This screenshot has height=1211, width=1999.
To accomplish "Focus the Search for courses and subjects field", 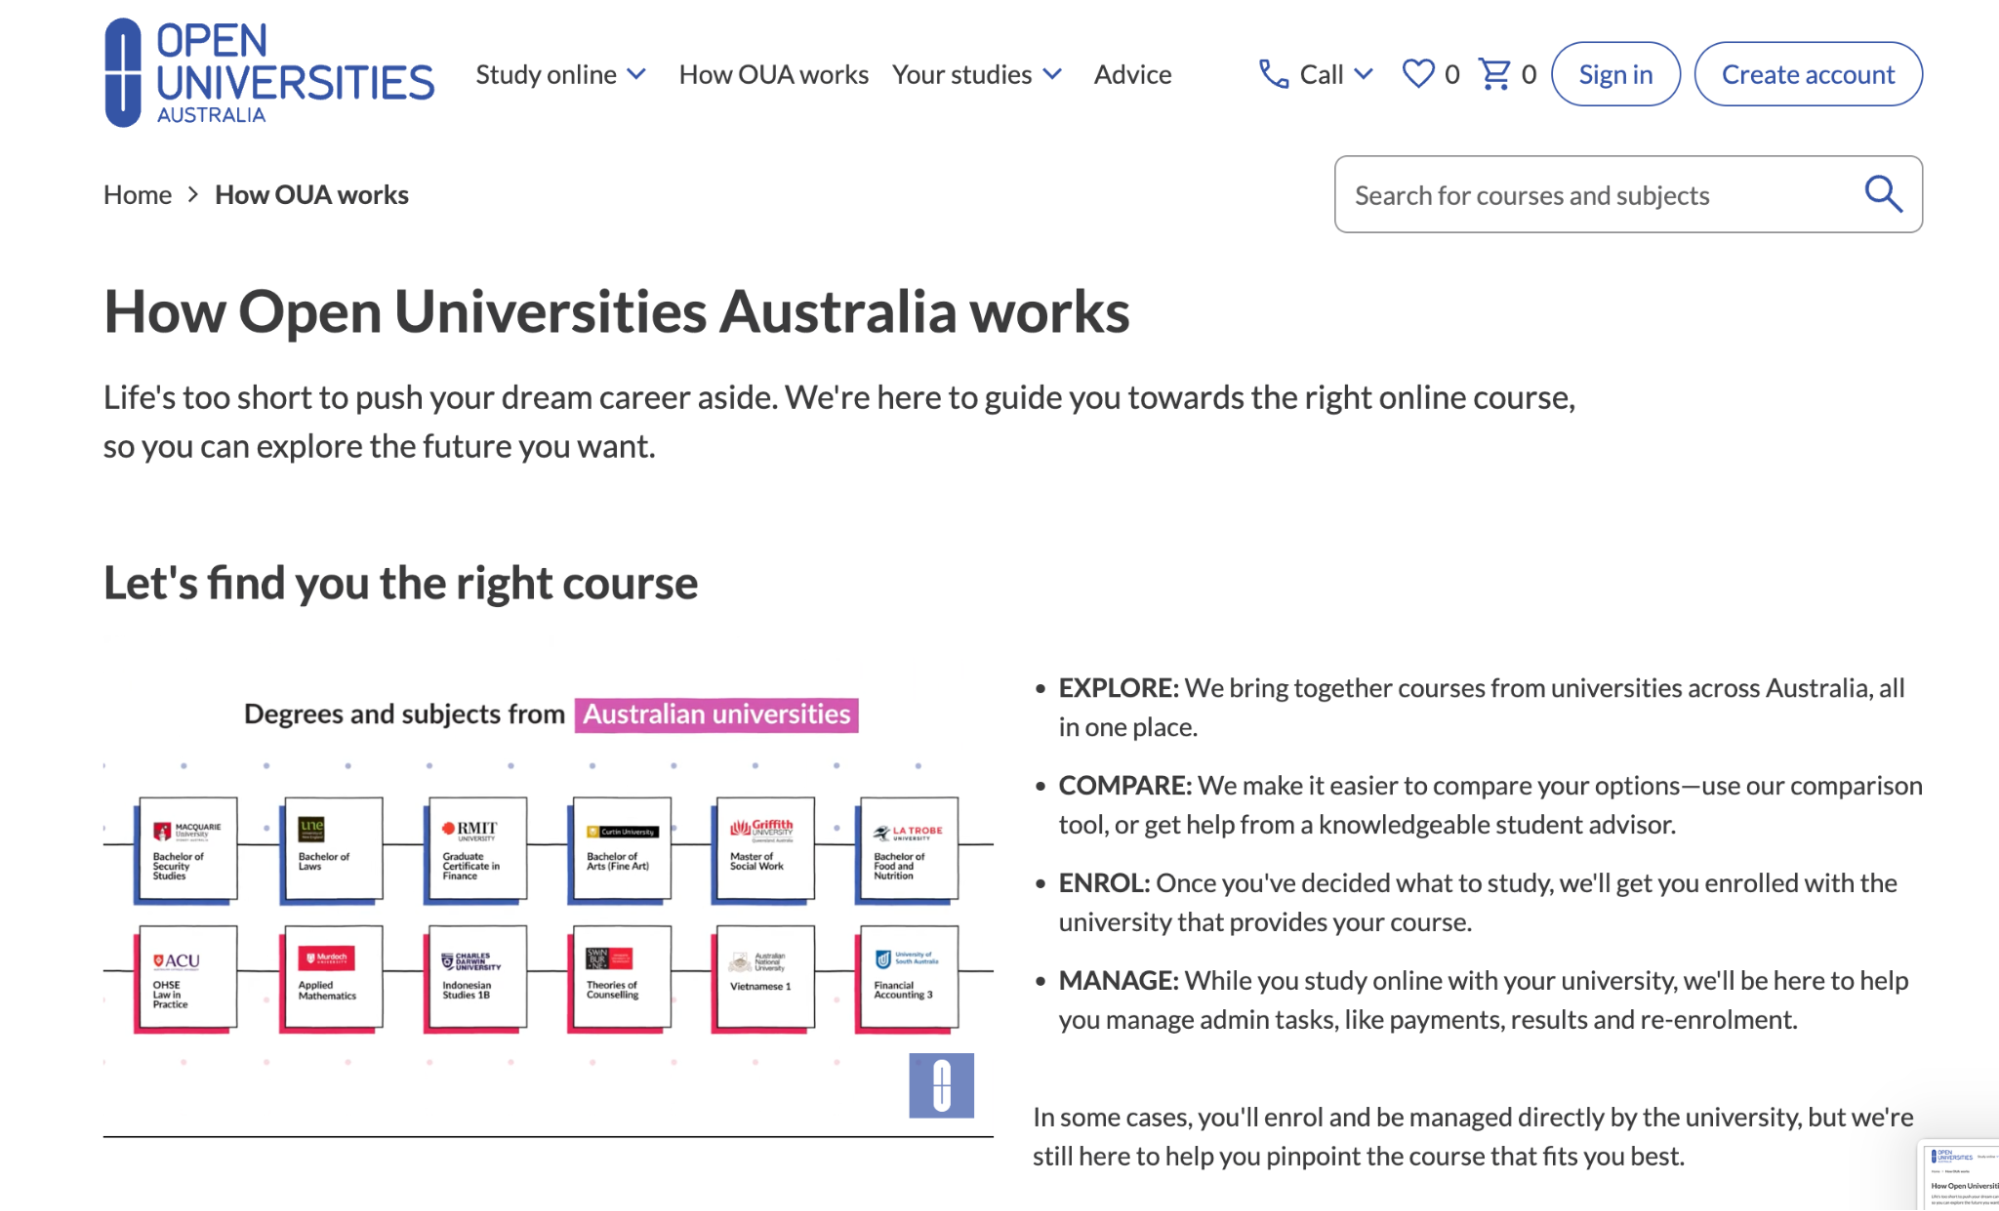I will pos(1628,194).
